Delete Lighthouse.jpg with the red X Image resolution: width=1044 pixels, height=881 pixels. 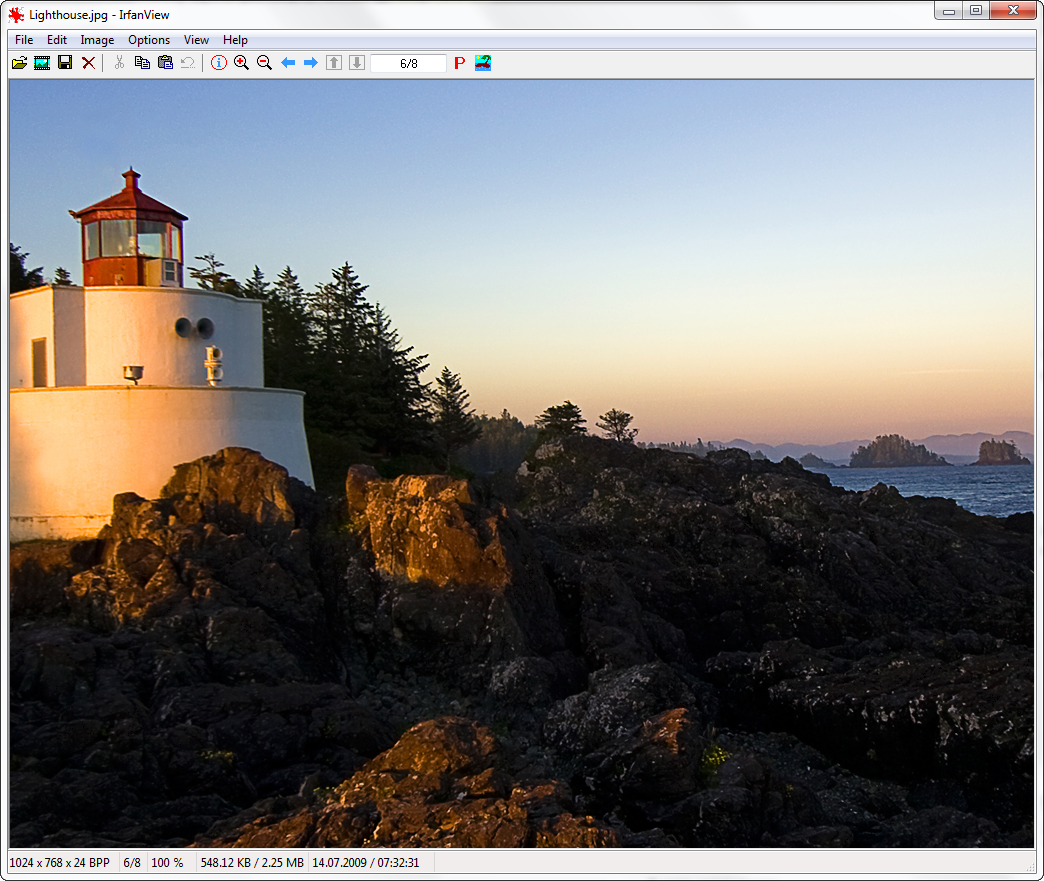click(88, 62)
